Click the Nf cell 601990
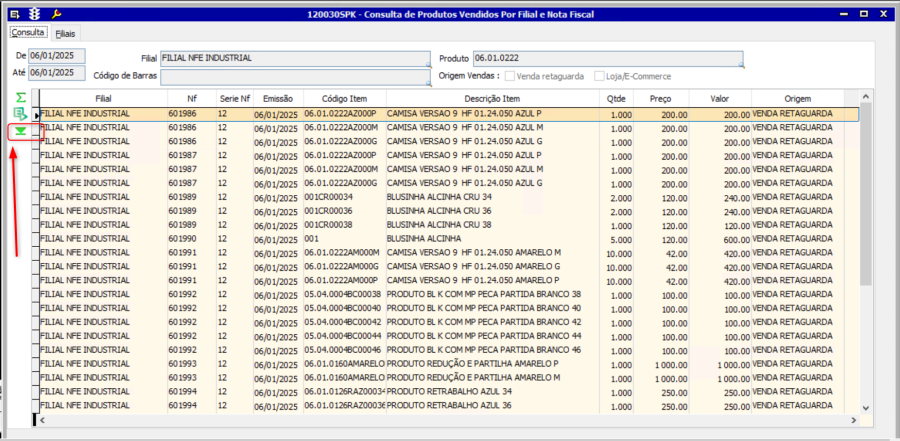The image size is (900, 441). coord(192,239)
